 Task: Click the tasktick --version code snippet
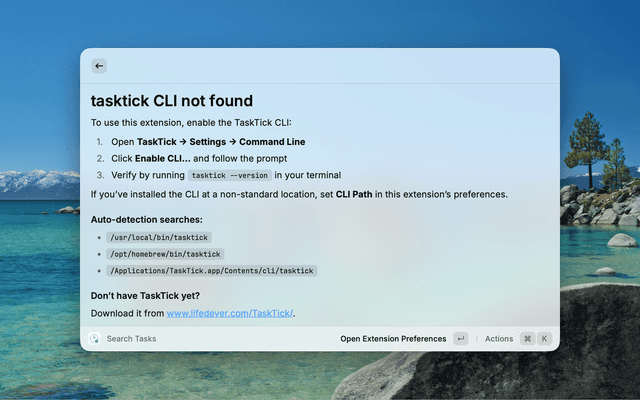coord(230,176)
